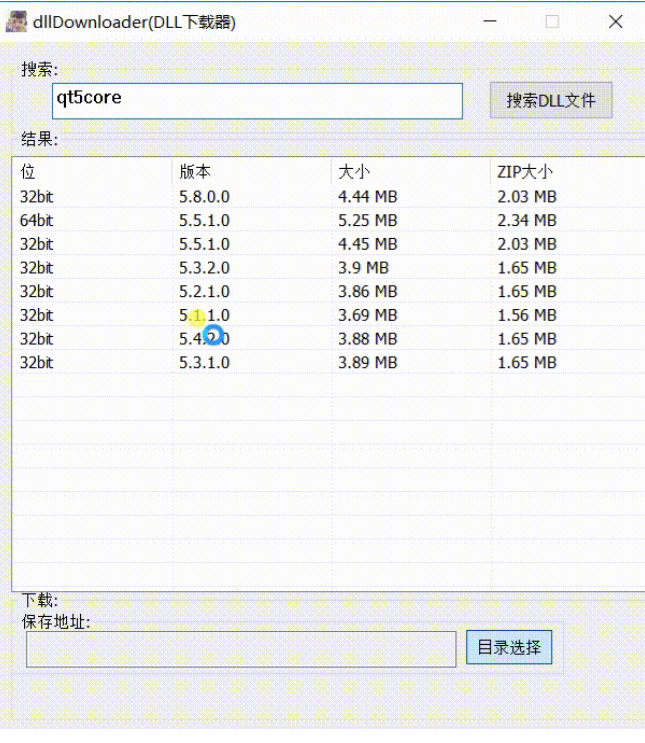Click the 3.9 MB size cell
Screen dimensions: 645x743
click(363, 268)
